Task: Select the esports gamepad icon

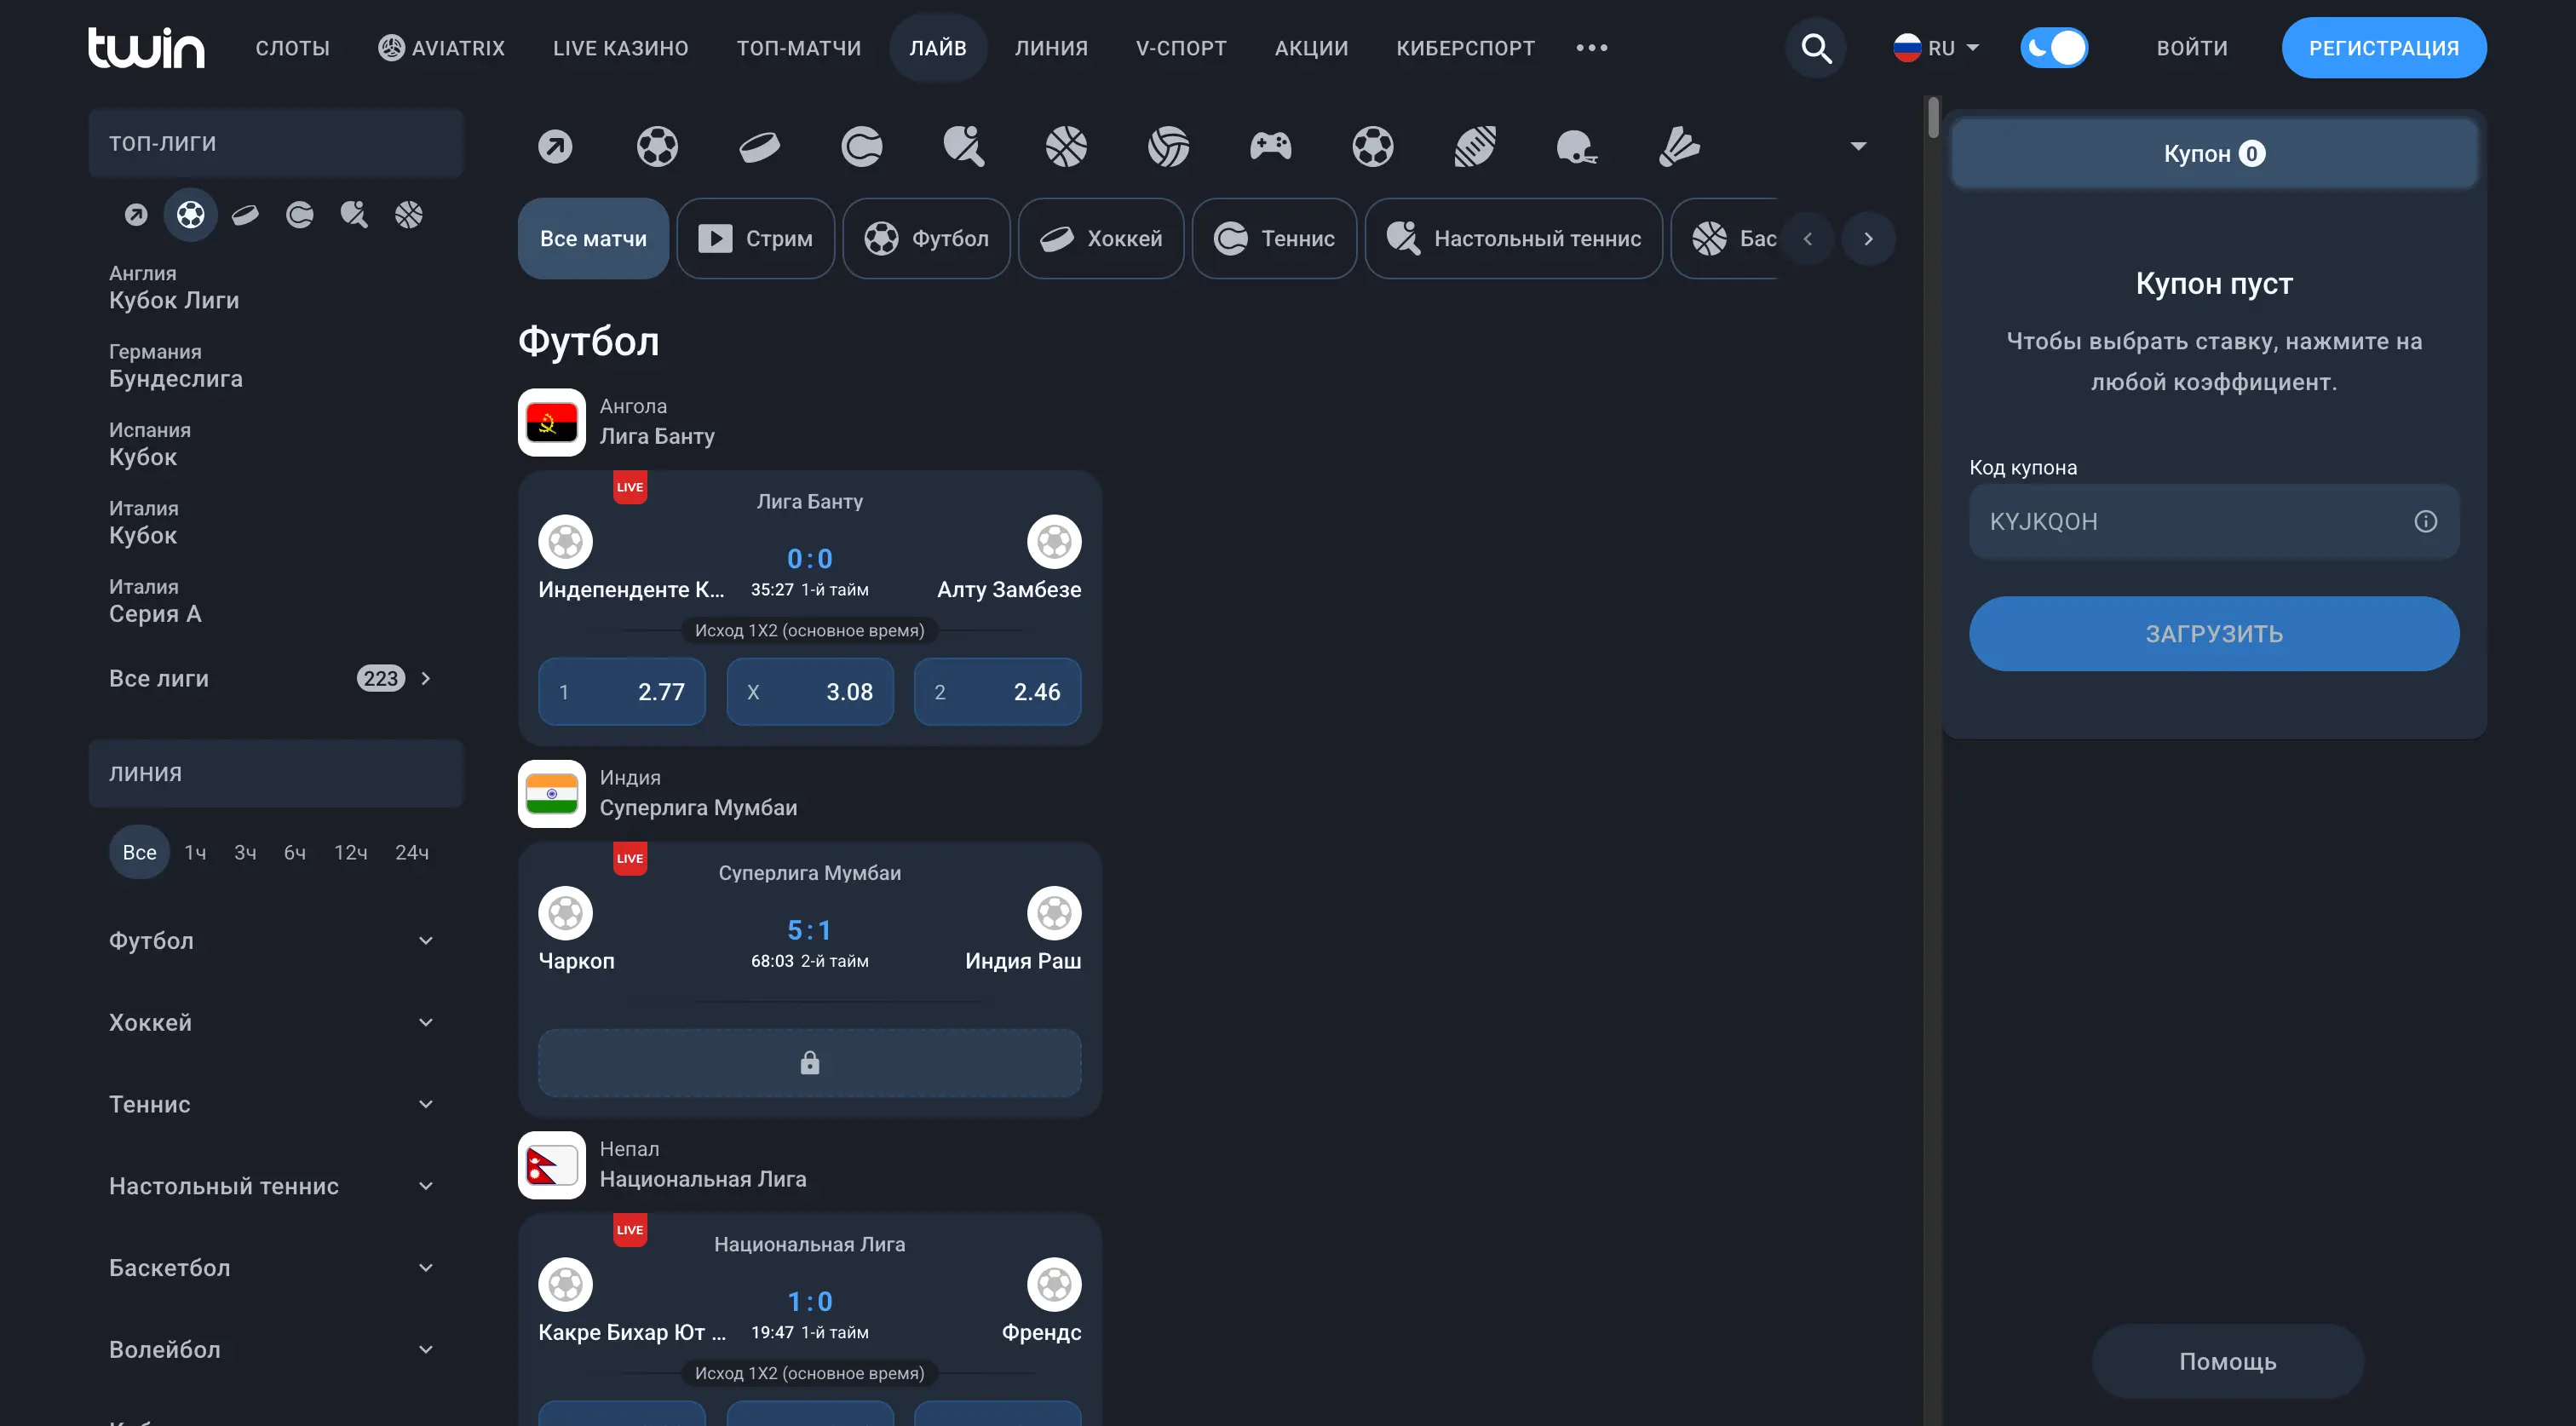Action: pyautogui.click(x=1270, y=147)
